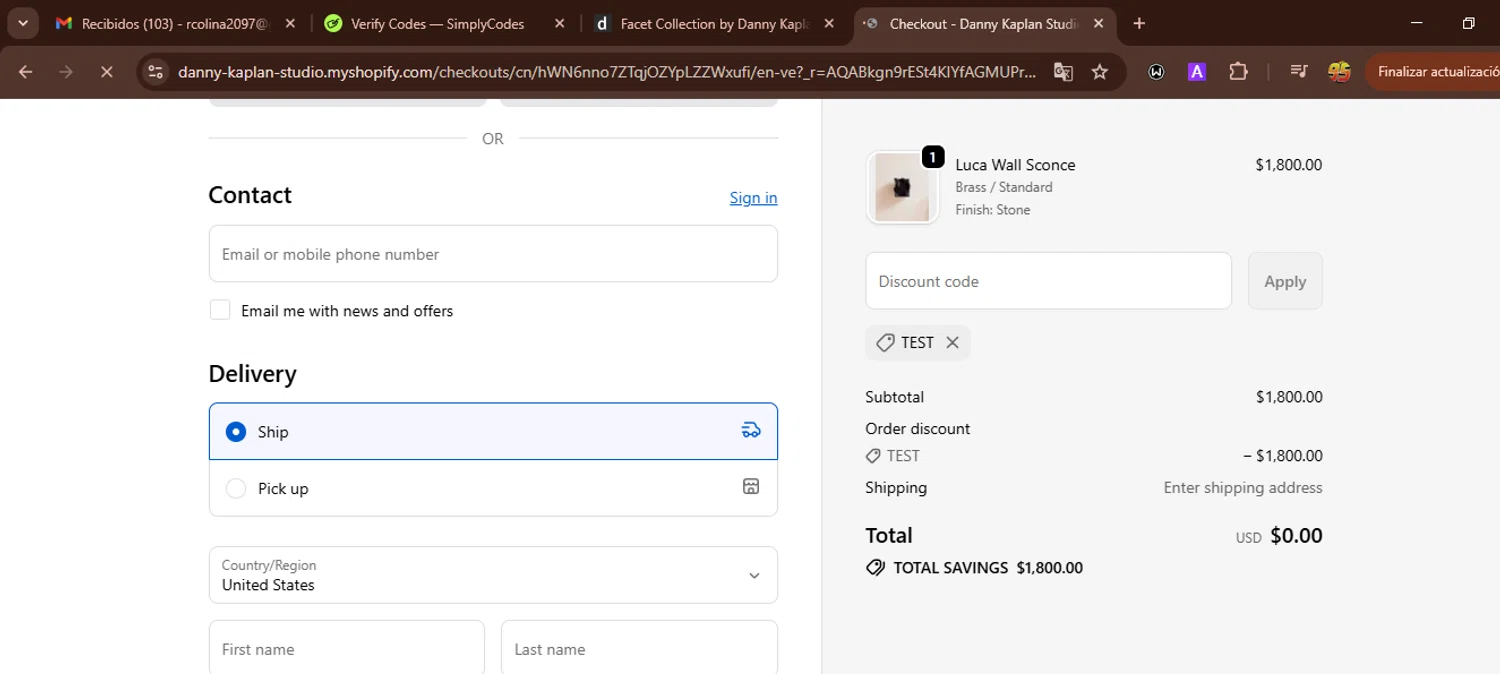This screenshot has height=674, width=1500.
Task: Close the Facet Collection tab
Action: coord(829,23)
